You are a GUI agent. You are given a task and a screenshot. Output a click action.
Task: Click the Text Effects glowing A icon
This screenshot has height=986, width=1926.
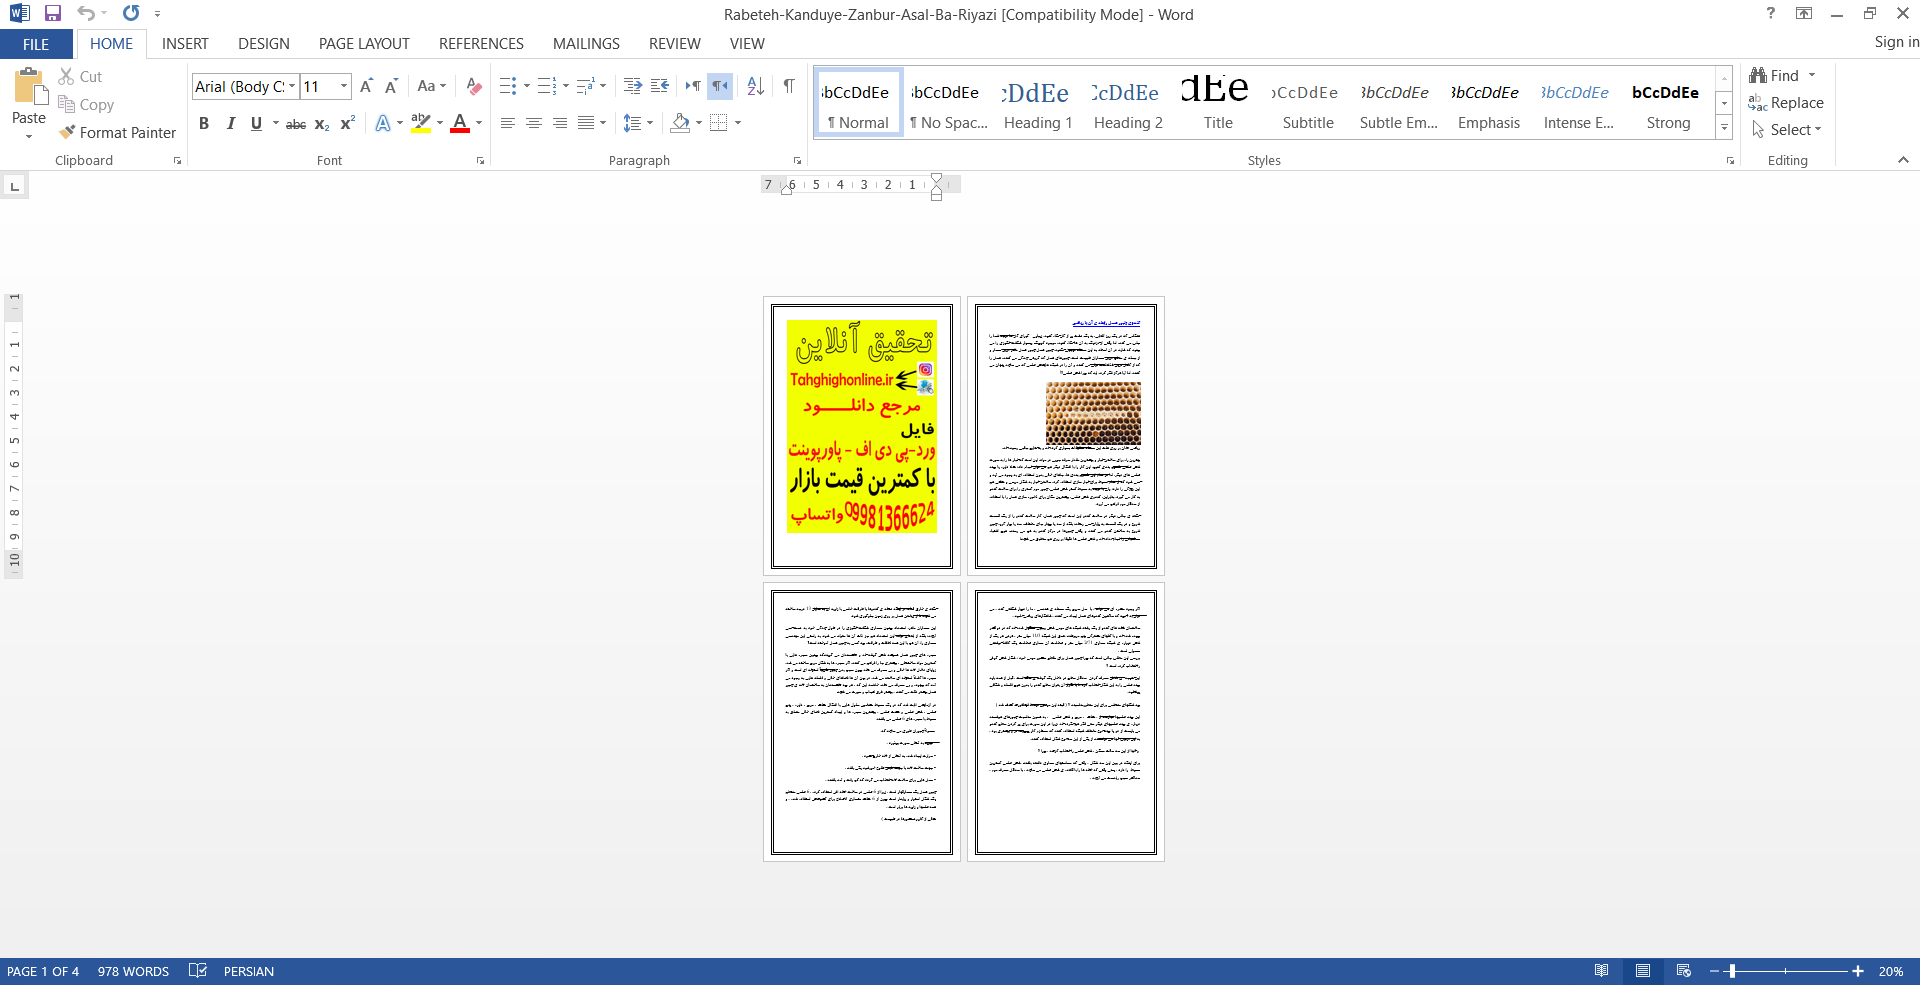383,123
